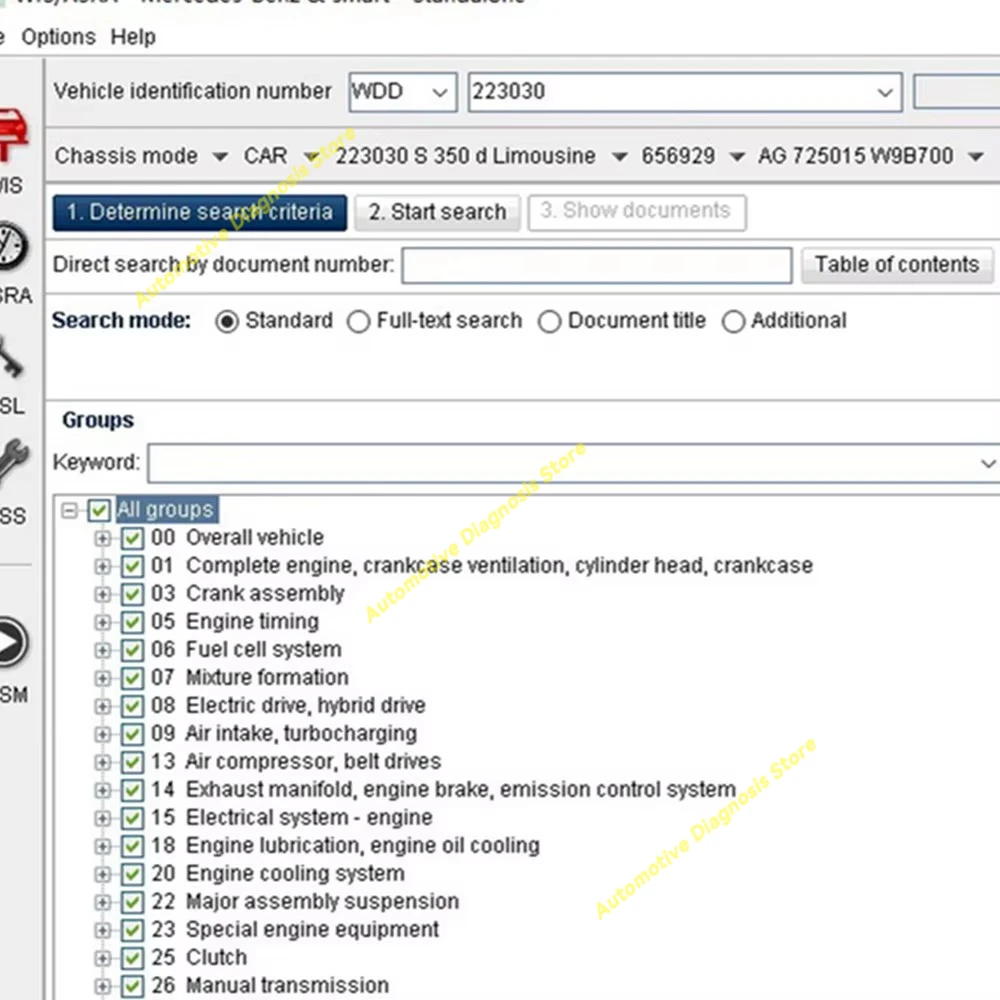Uncheck the 00 Overall vehicle checkbox
The width and height of the screenshot is (1000, 1000).
pyautogui.click(x=132, y=538)
